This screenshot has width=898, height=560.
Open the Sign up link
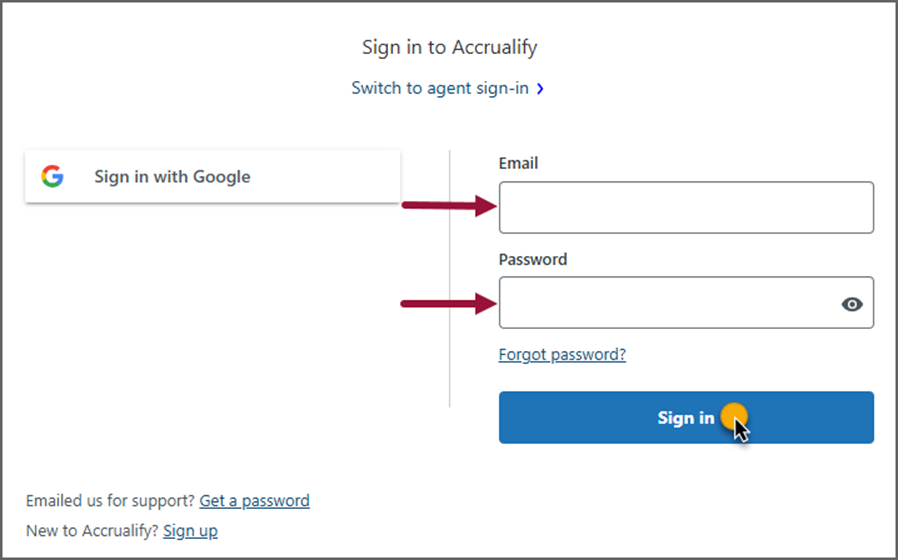[190, 531]
